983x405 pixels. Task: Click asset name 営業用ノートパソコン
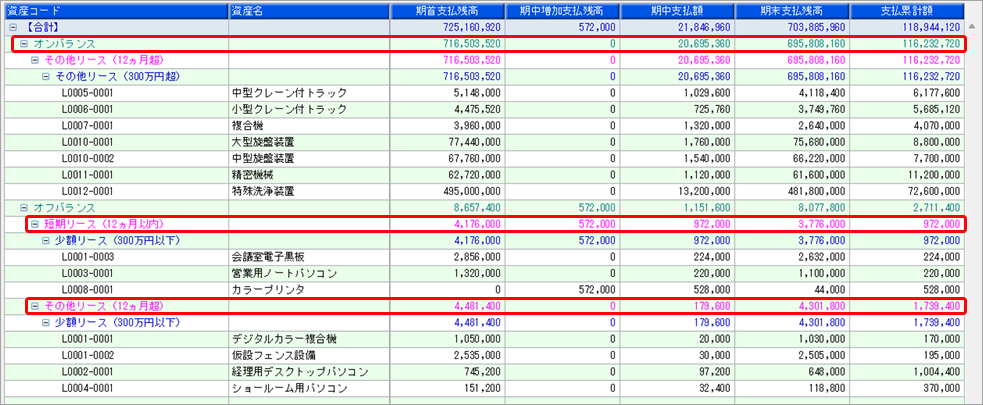pyautogui.click(x=284, y=273)
